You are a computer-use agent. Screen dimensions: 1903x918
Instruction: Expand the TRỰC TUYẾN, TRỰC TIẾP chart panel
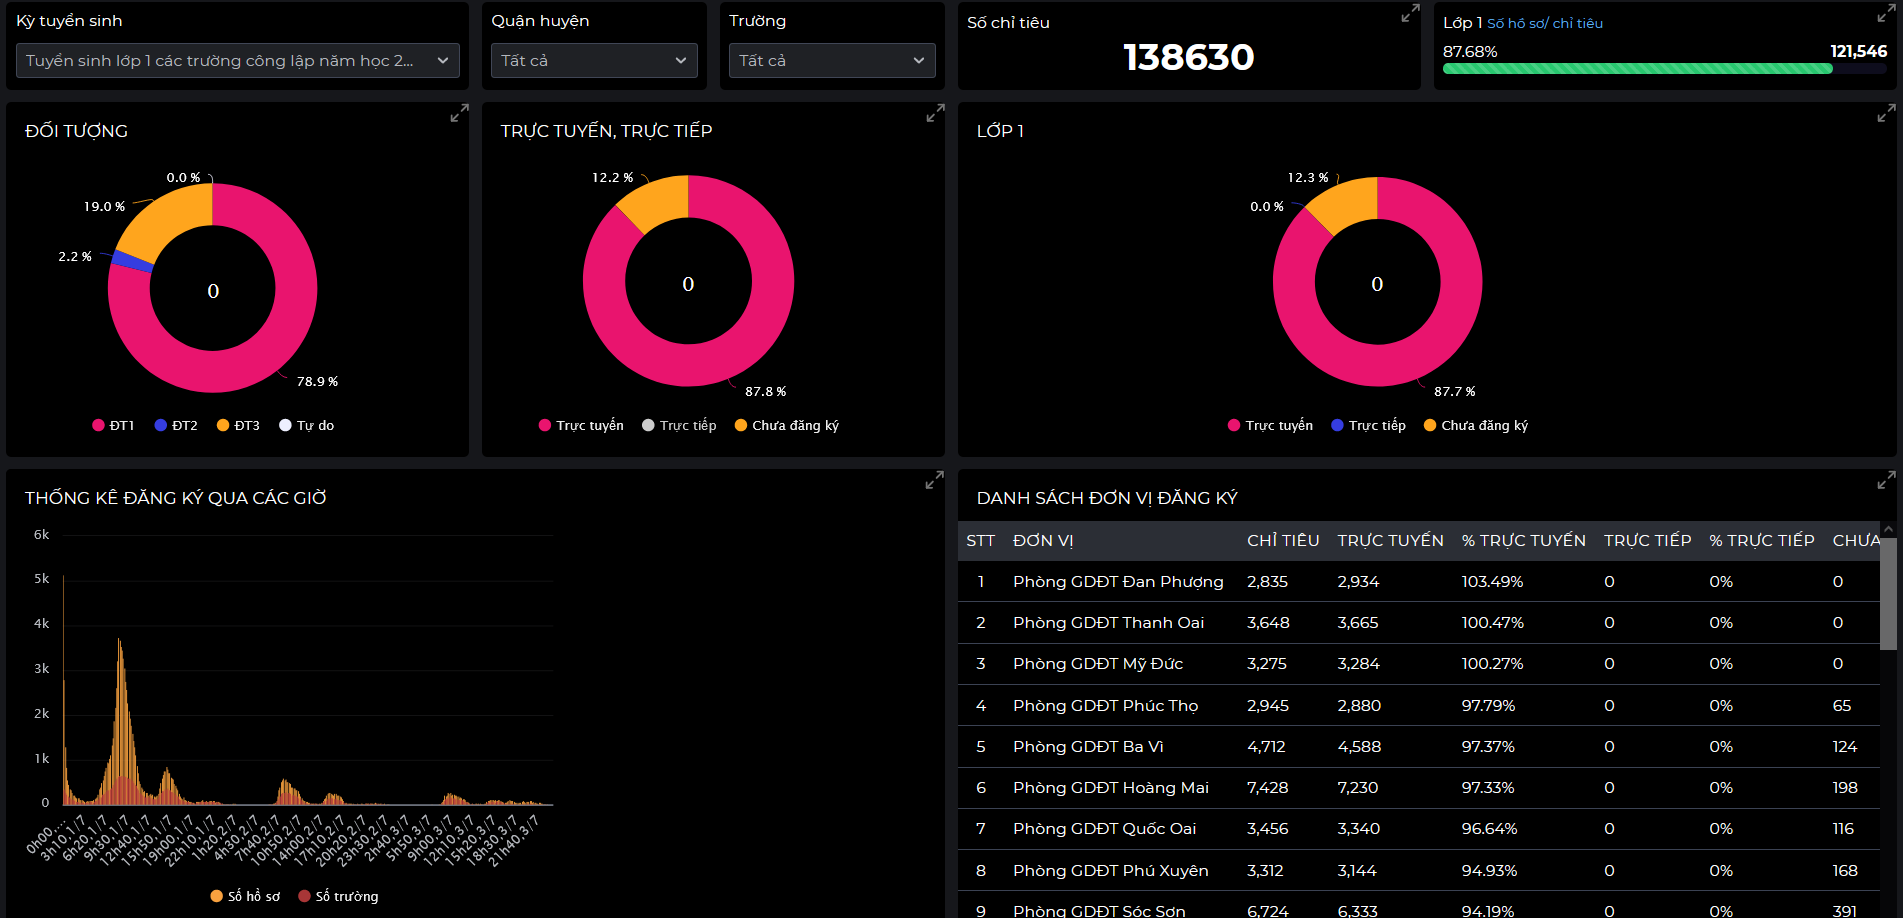[x=935, y=114]
